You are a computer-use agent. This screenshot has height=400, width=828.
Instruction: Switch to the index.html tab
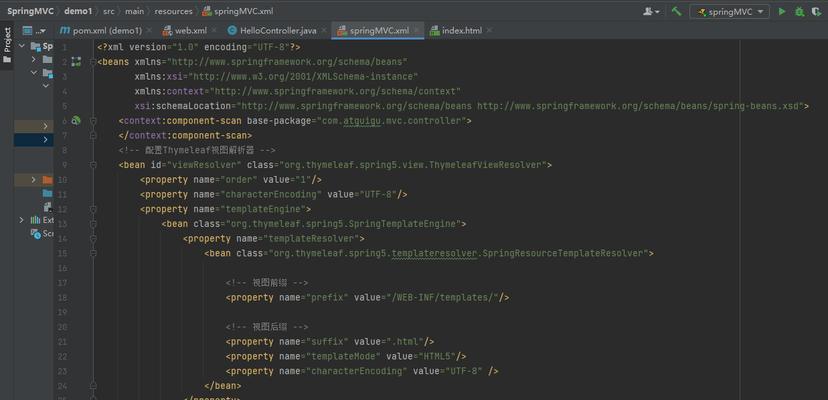[462, 31]
